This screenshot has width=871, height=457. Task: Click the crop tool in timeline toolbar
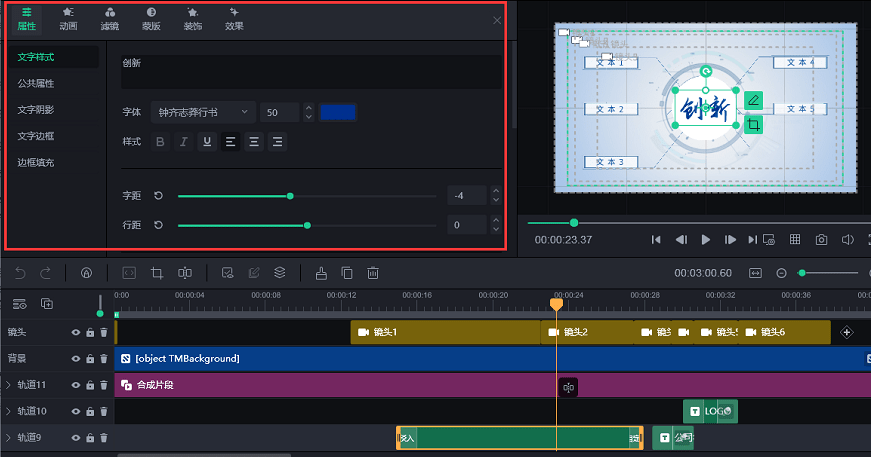point(157,273)
